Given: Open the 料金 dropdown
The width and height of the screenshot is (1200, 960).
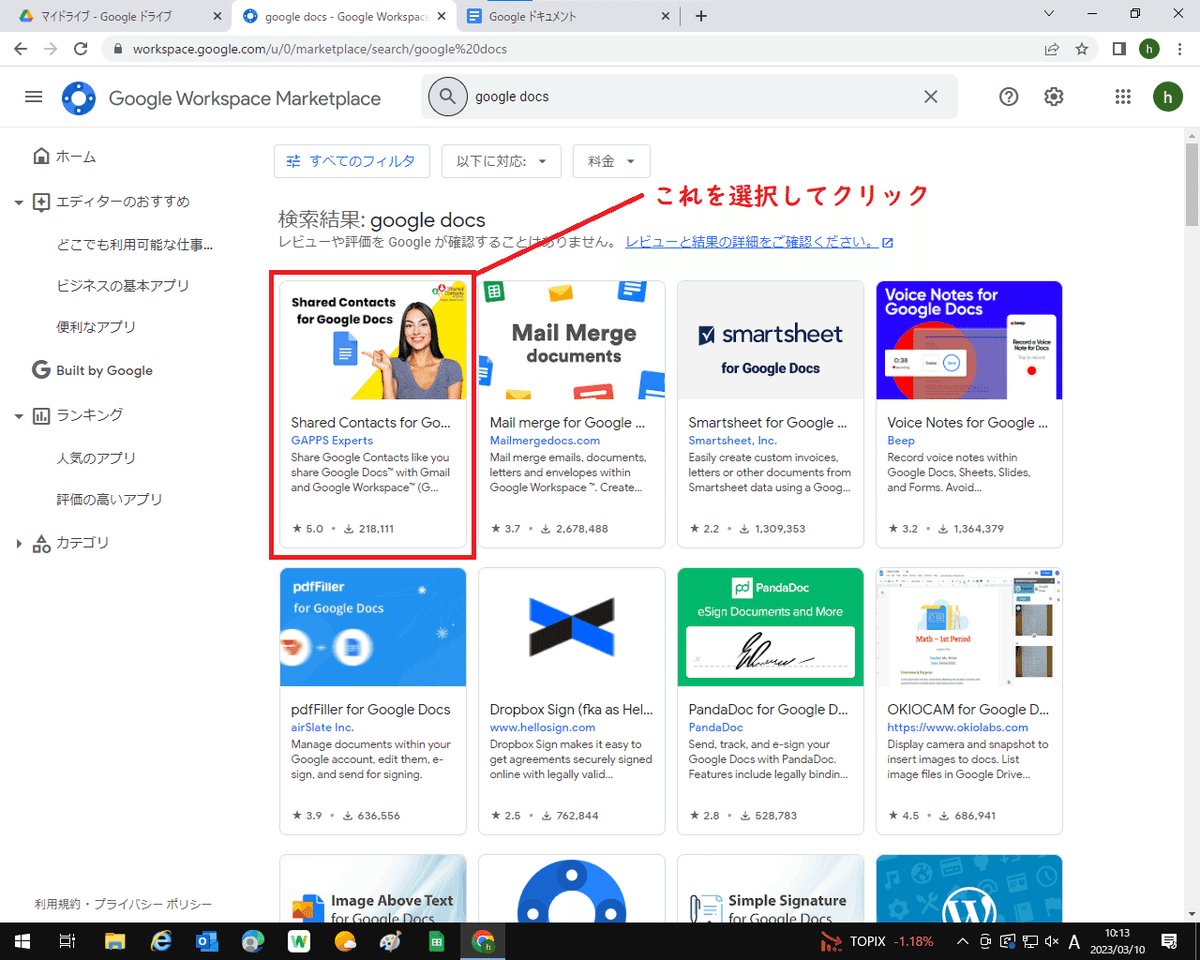Looking at the screenshot, I should click(612, 161).
